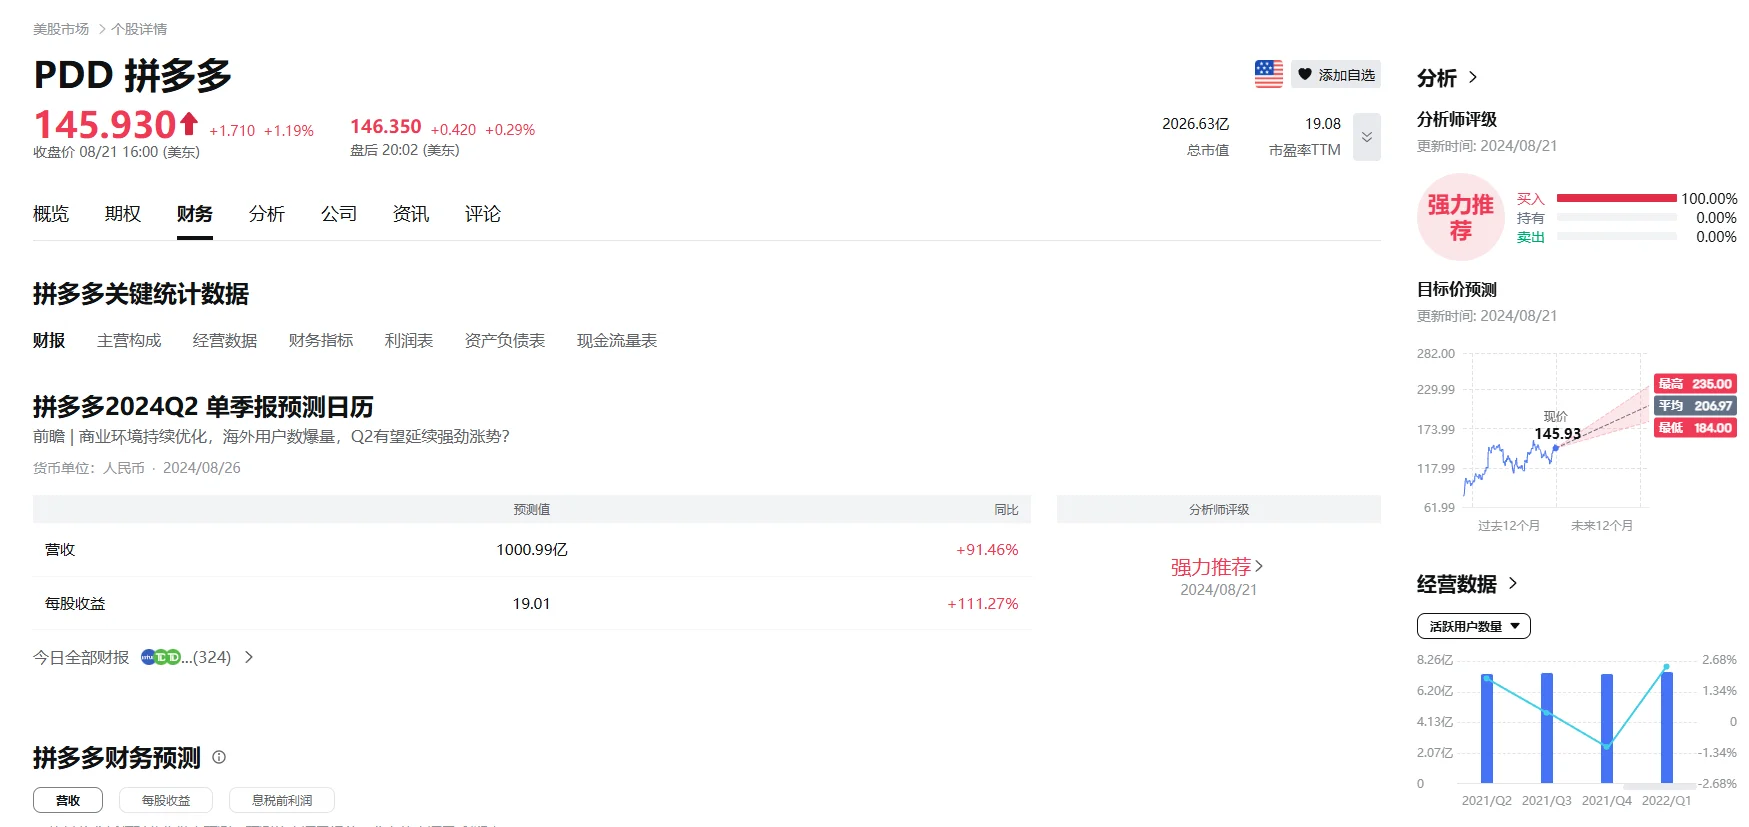Click the chevron after (324)
1749x827 pixels.
point(249,657)
